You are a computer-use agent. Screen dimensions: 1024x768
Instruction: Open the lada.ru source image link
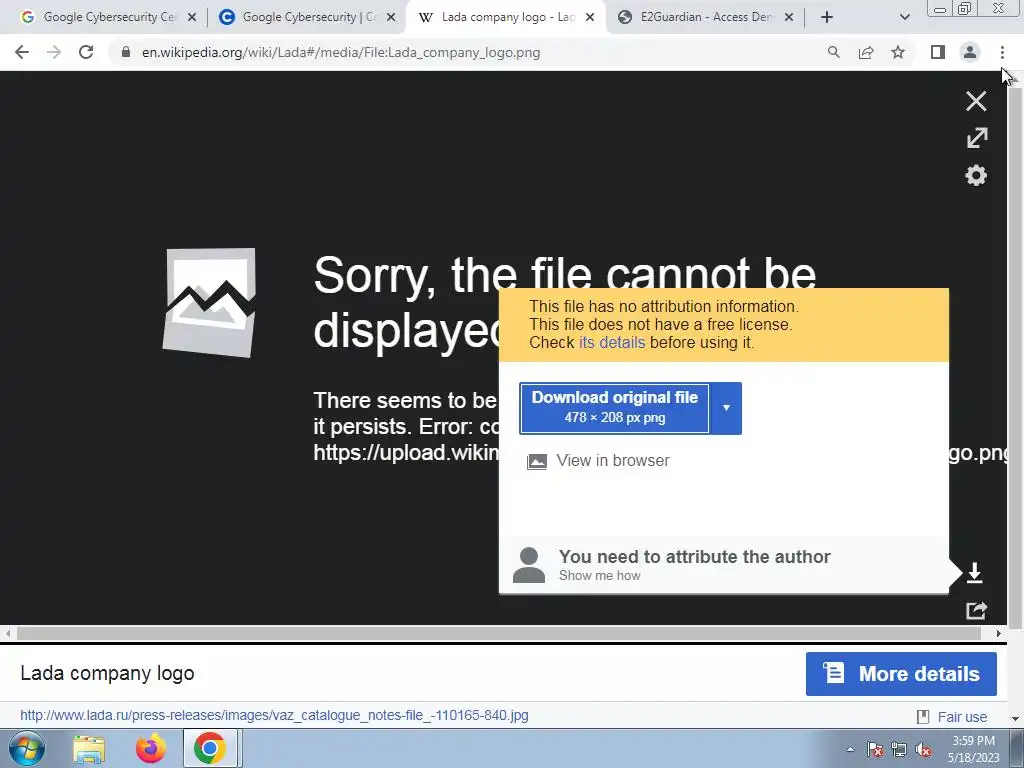pos(274,715)
